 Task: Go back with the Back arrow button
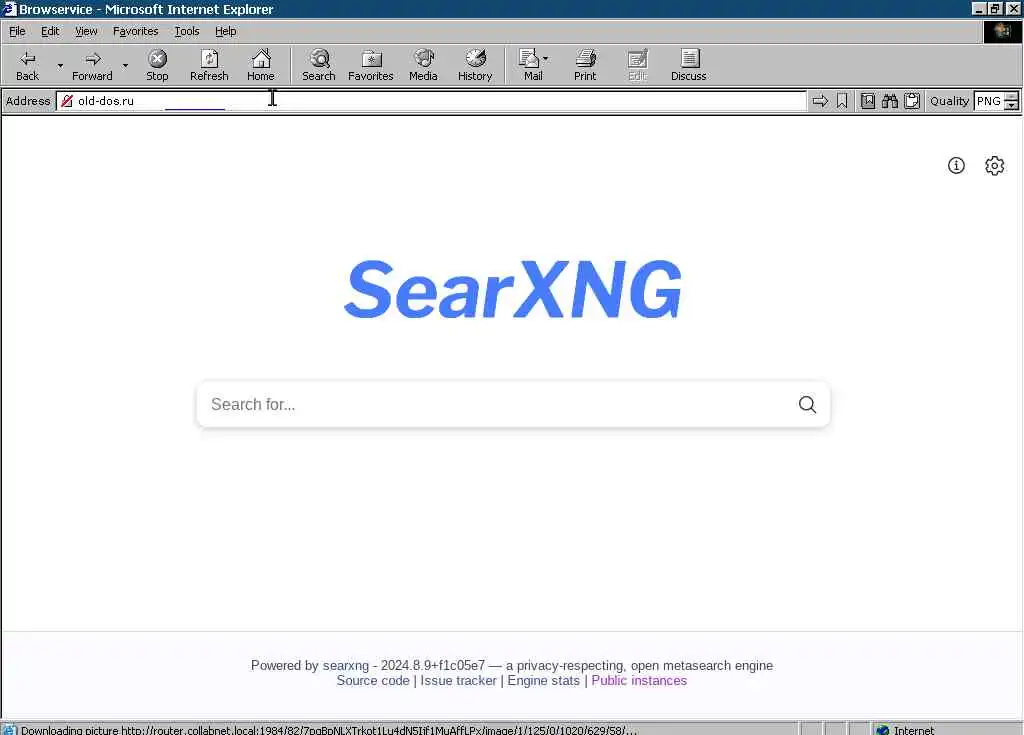tap(27, 65)
